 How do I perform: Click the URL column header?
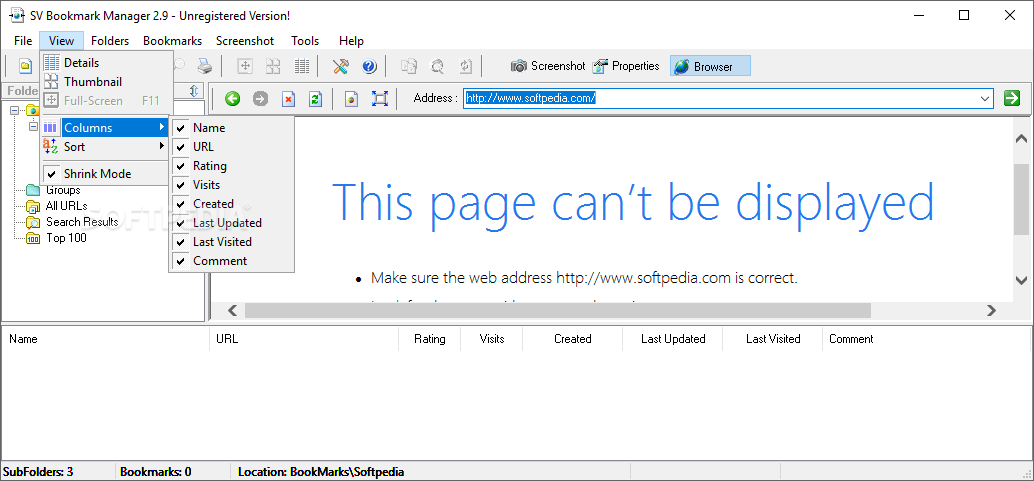point(304,339)
